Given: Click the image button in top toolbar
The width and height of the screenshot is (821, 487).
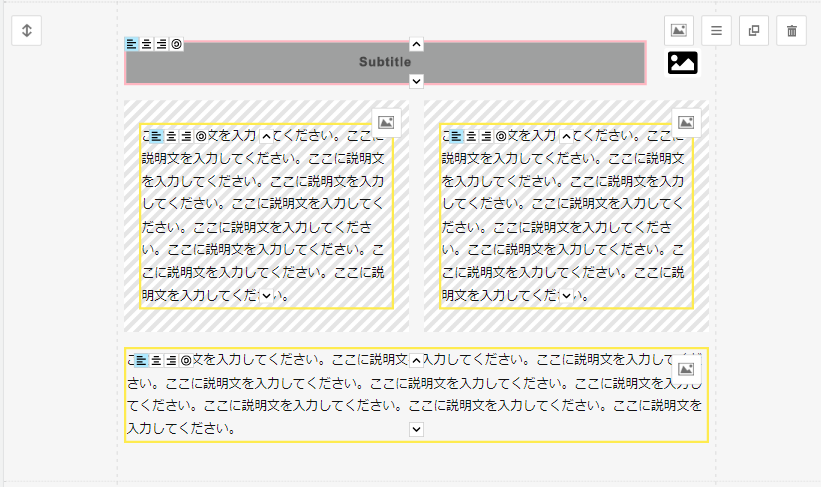Looking at the screenshot, I should point(679,31).
